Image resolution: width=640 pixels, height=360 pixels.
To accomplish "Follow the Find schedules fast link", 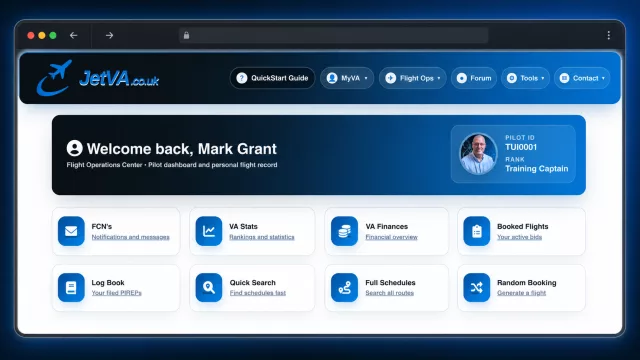I will [x=258, y=293].
